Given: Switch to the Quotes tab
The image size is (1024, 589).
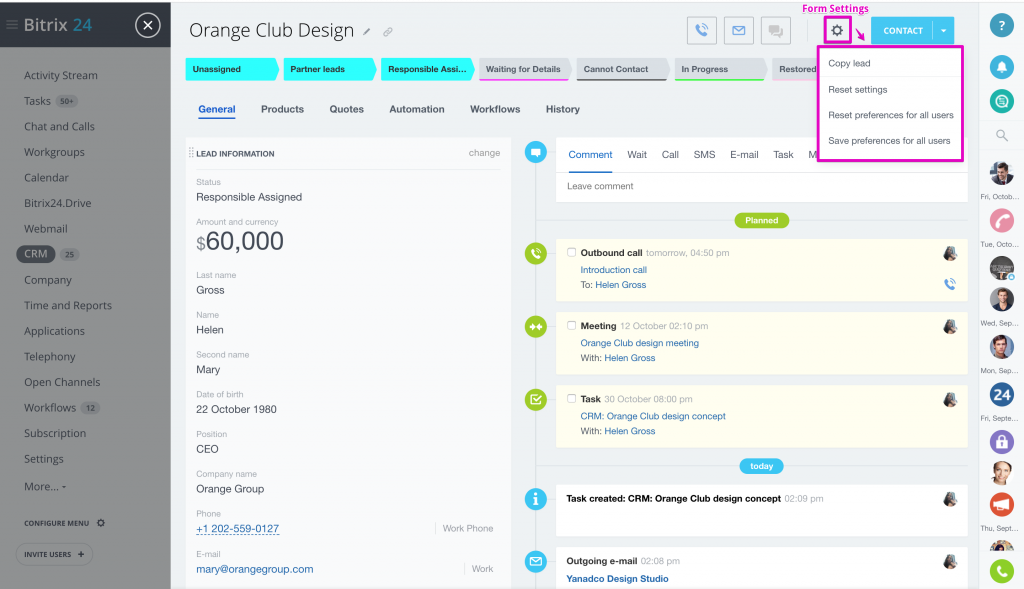Looking at the screenshot, I should [346, 109].
